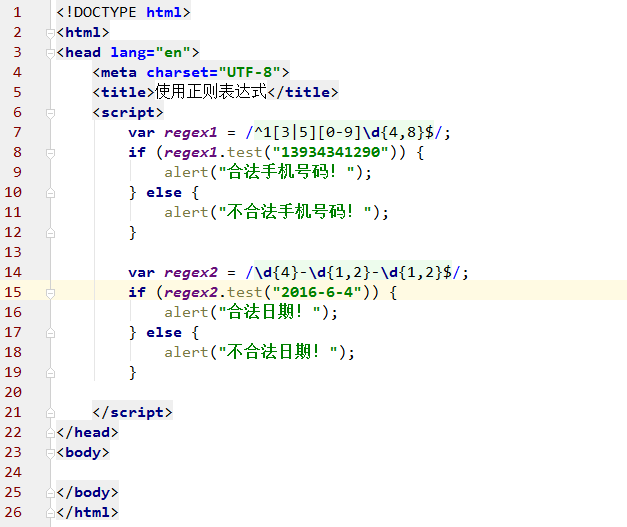The image size is (627, 527).
Task: Click line number 1 in the gutter
Action: (x=17, y=12)
